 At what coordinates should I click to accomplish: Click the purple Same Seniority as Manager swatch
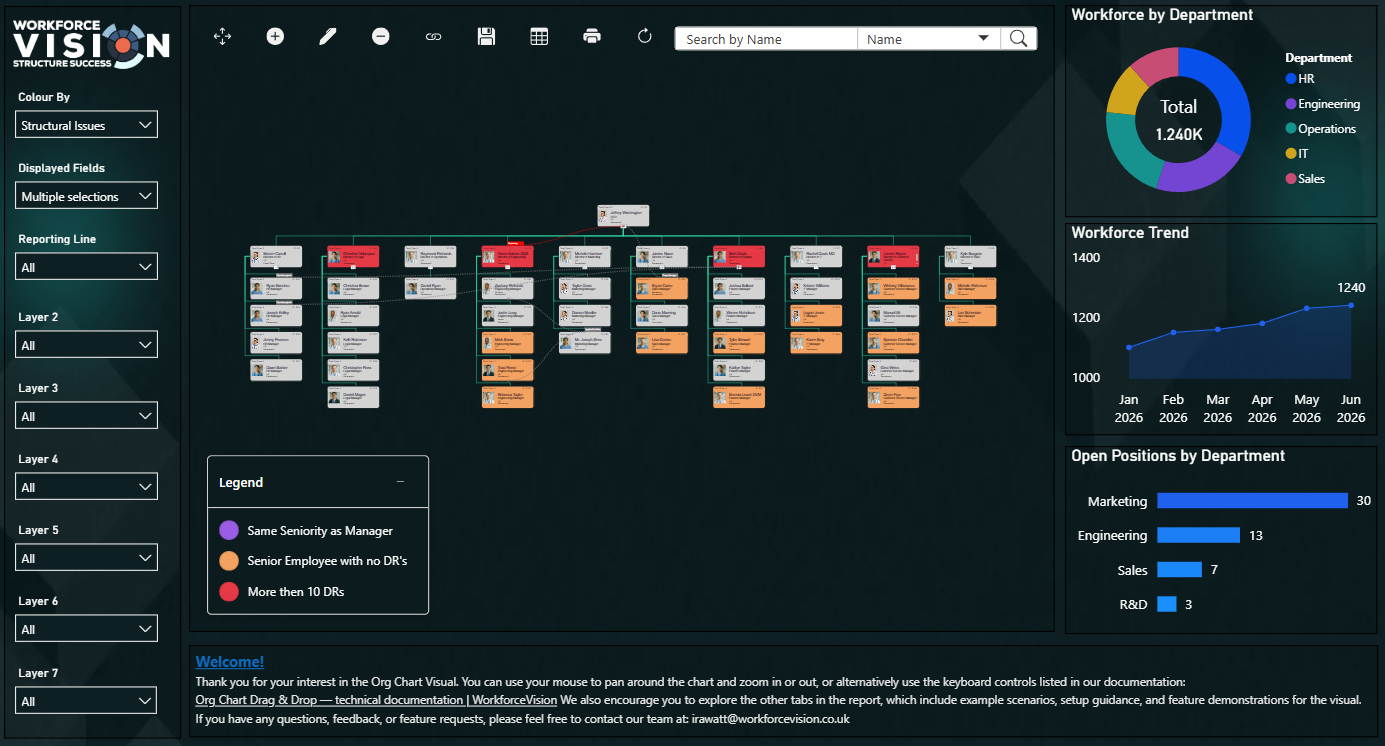click(229, 530)
